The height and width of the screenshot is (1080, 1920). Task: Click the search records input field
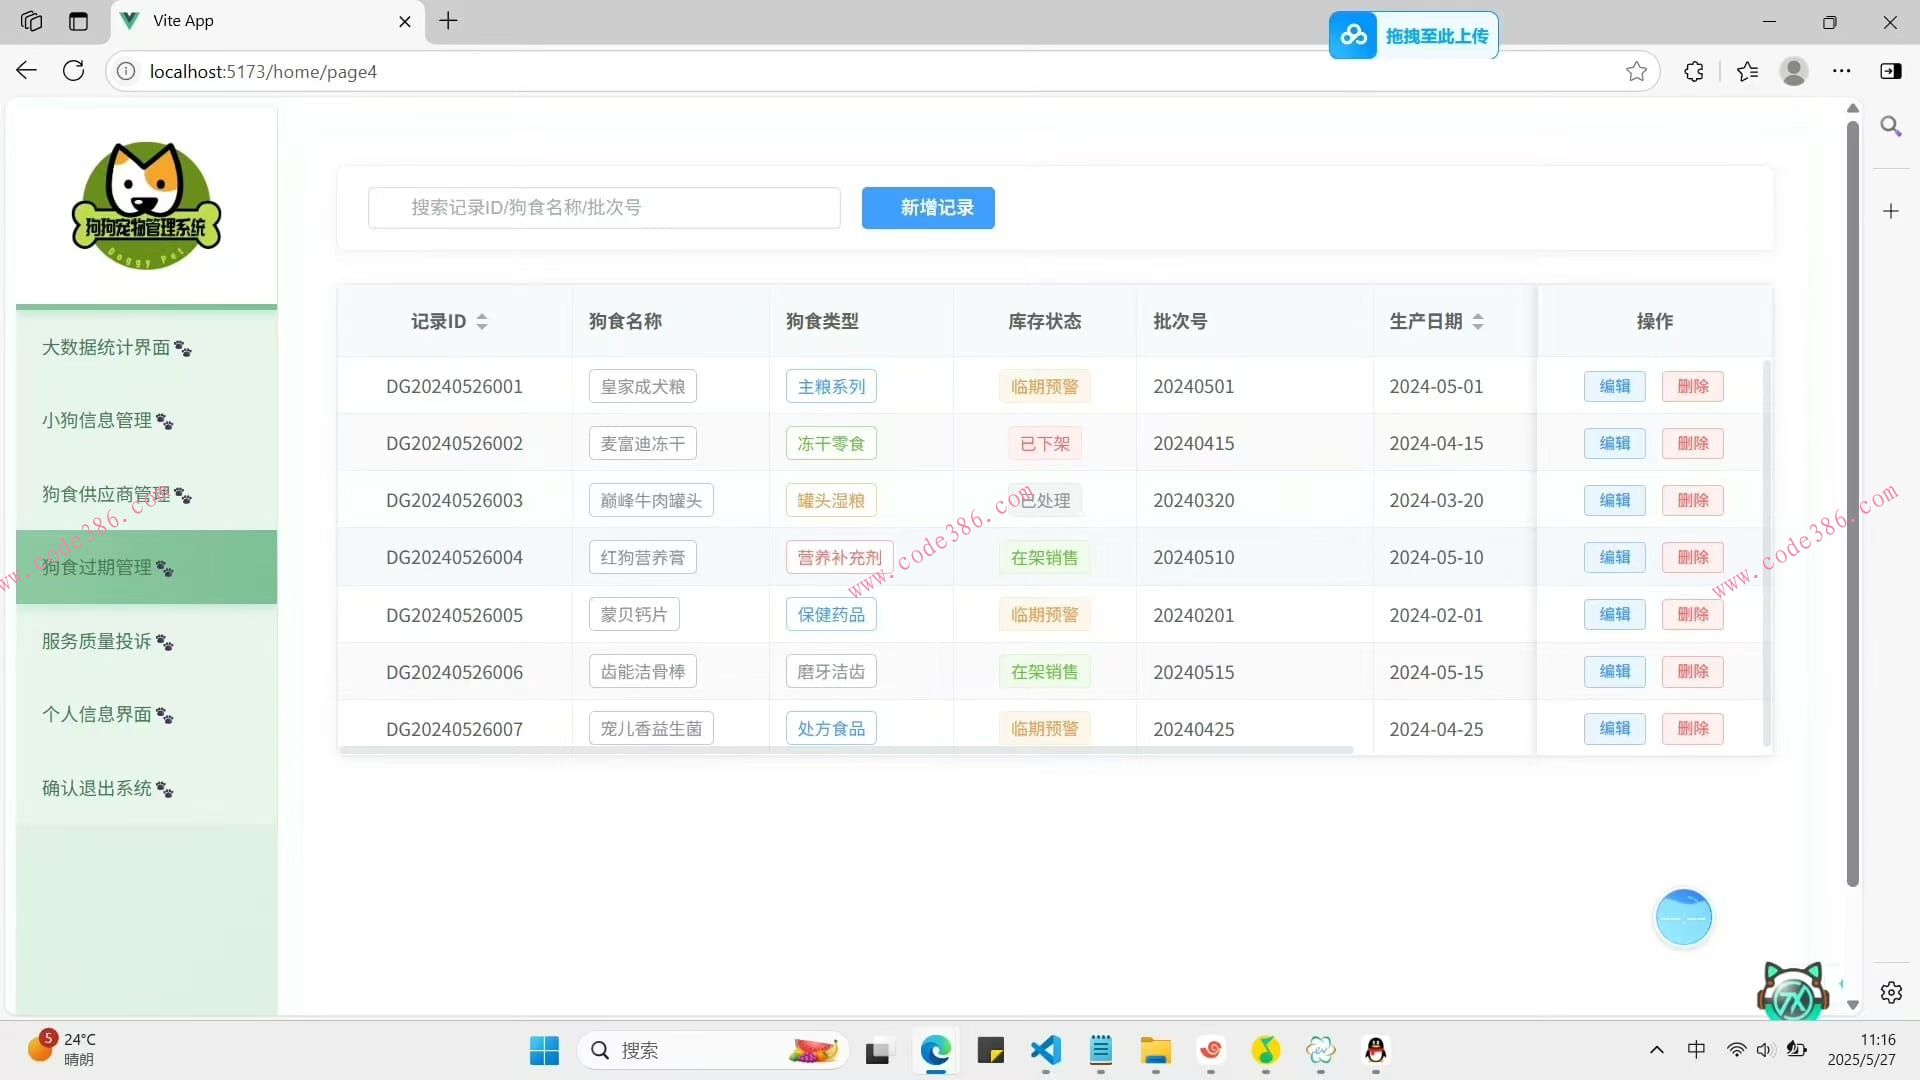pos(603,208)
